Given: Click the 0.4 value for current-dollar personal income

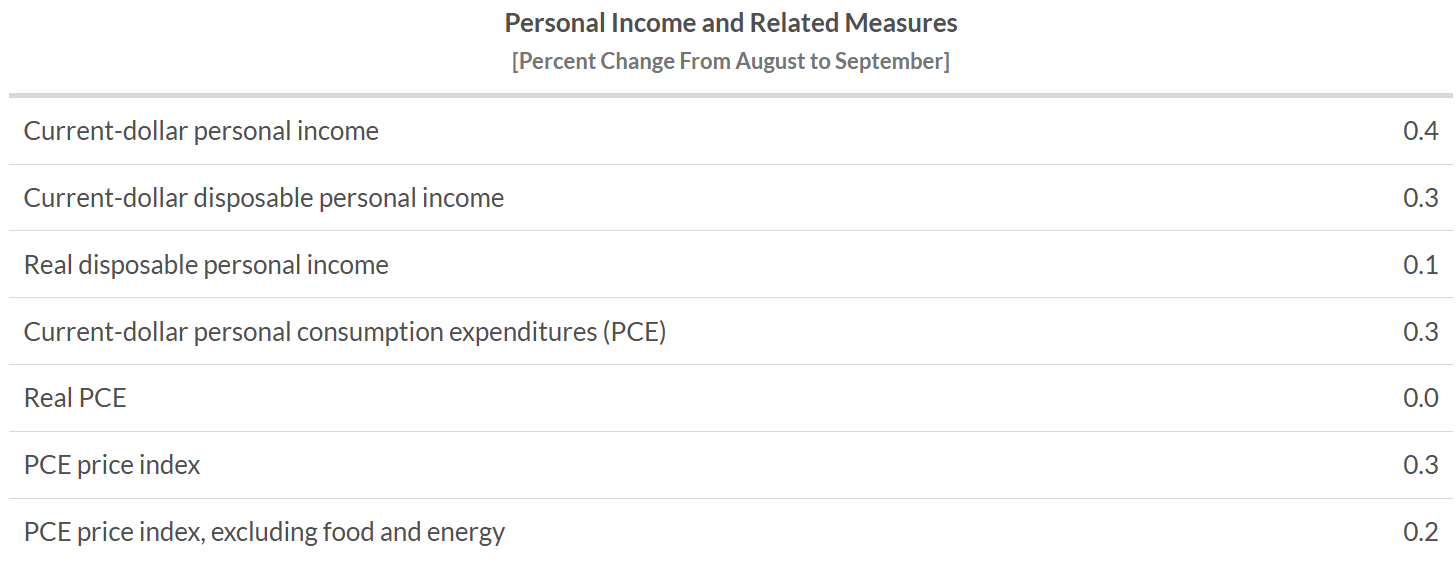Looking at the screenshot, I should pos(1420,131).
